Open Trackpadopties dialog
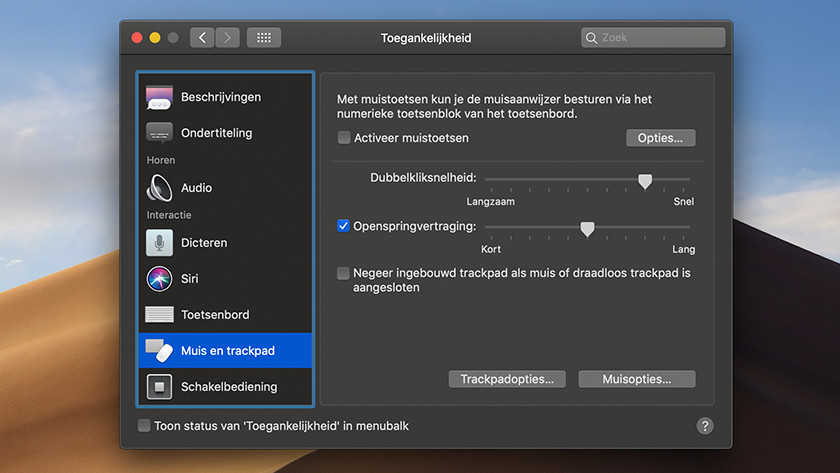The width and height of the screenshot is (840, 473). (x=507, y=379)
